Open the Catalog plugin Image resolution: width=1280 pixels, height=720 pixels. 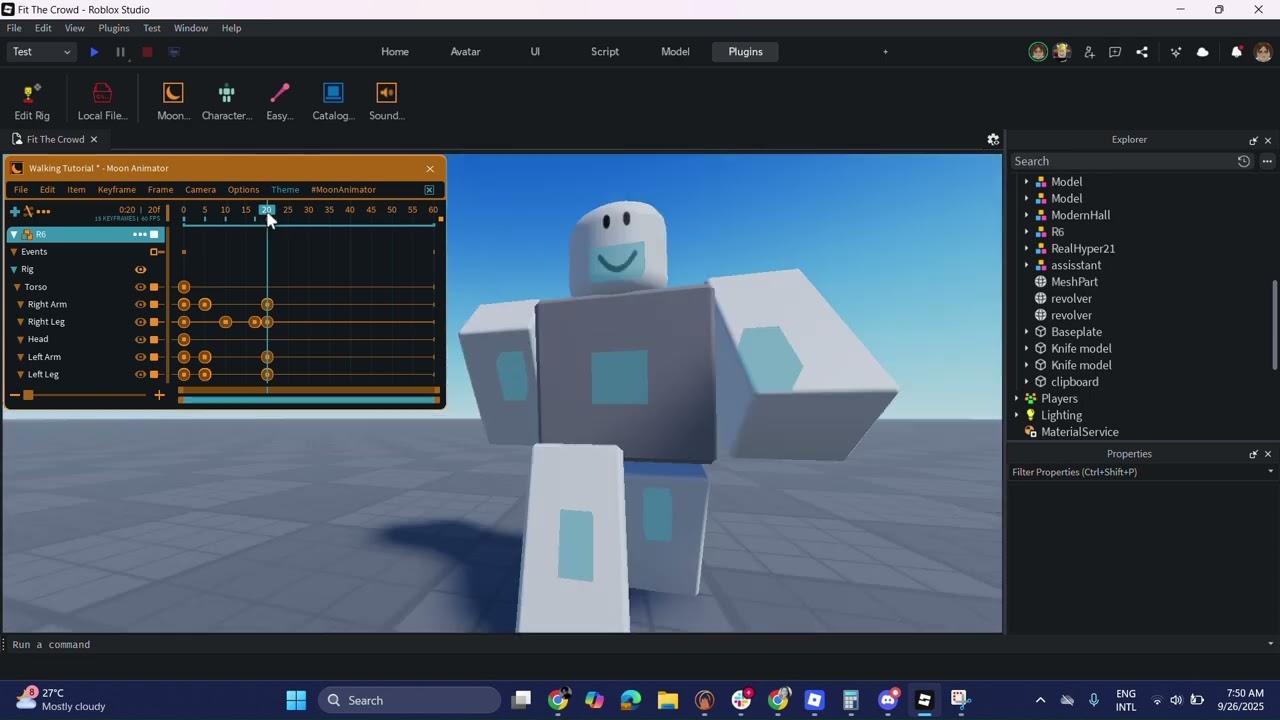(333, 102)
